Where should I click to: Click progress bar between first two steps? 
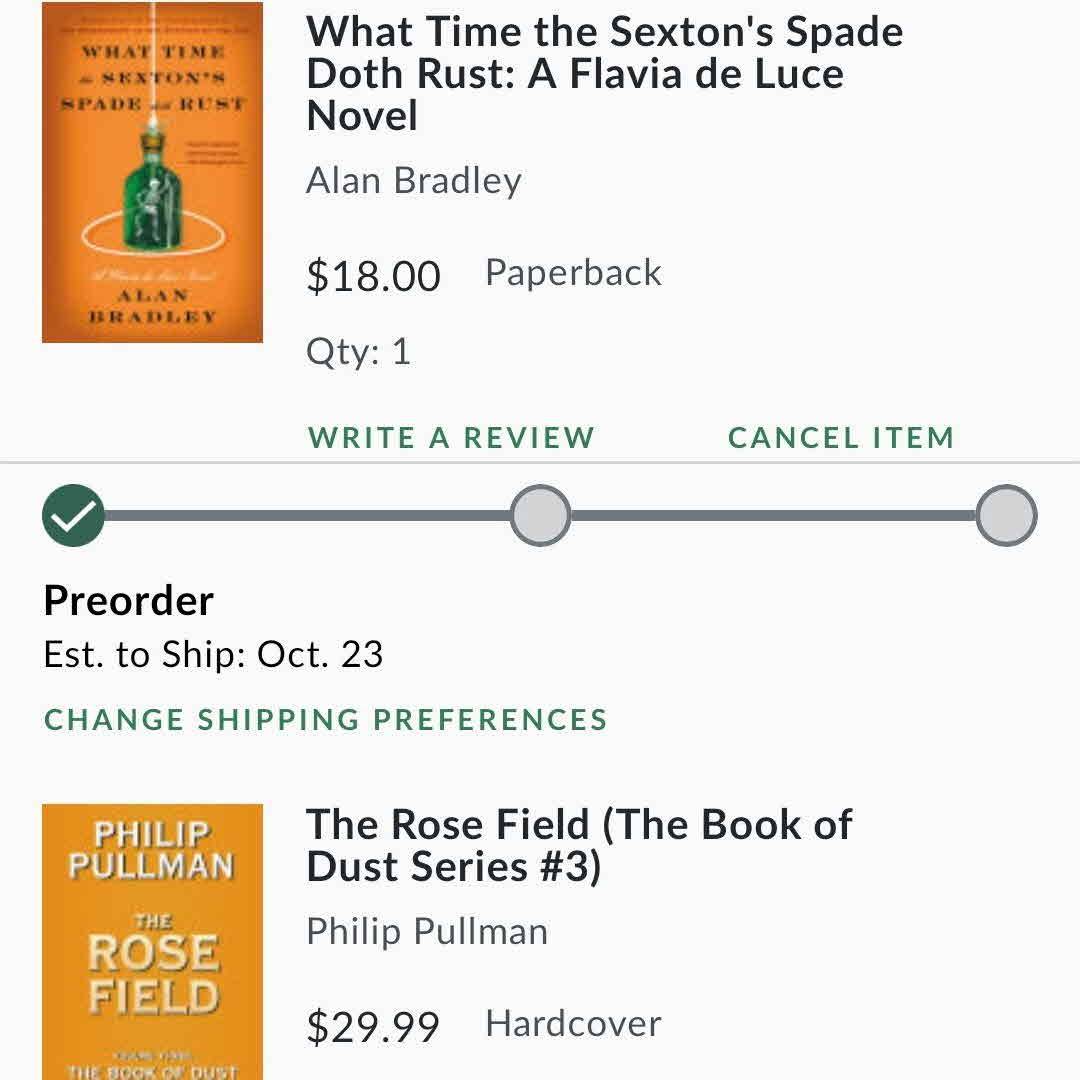(307, 515)
